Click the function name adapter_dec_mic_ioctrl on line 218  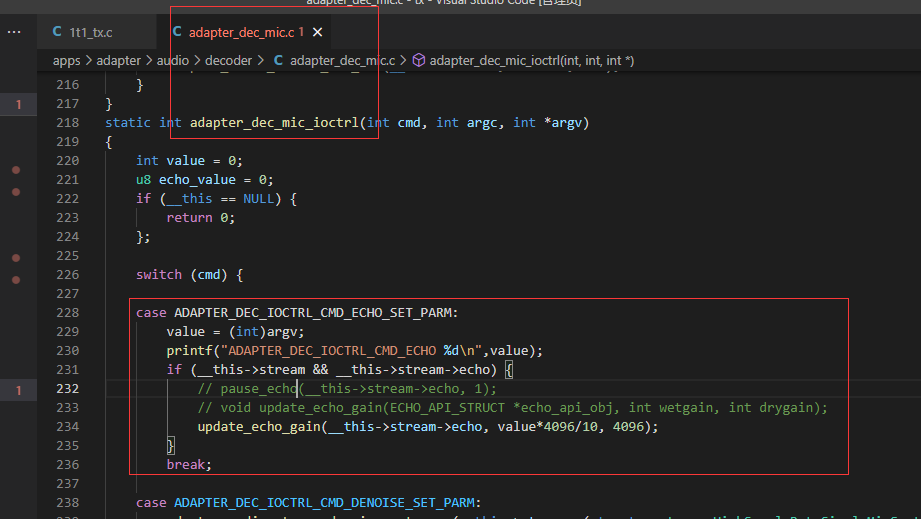point(274,123)
